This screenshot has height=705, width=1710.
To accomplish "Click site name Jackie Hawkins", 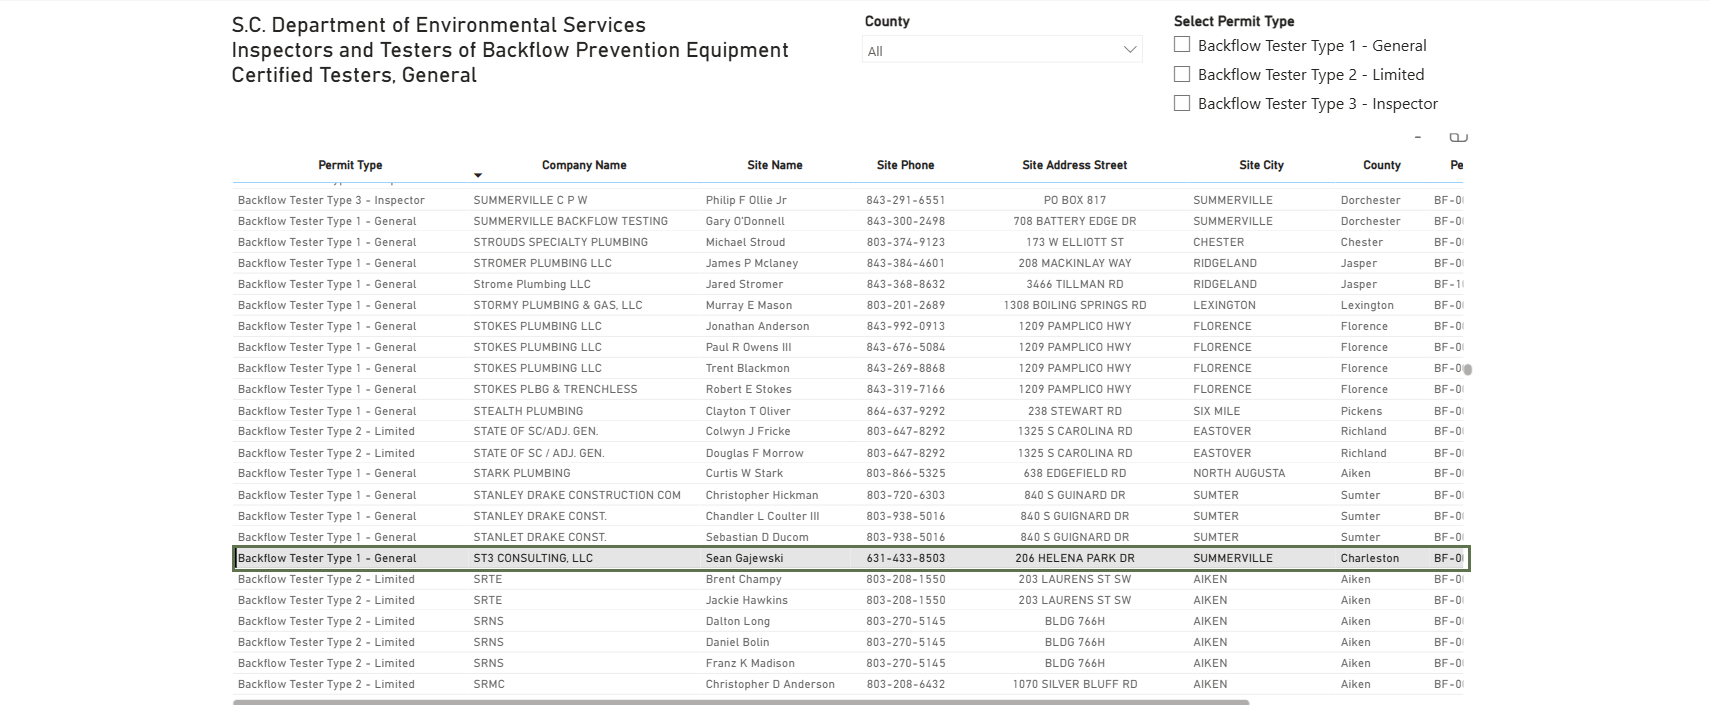I will pyautogui.click(x=746, y=600).
